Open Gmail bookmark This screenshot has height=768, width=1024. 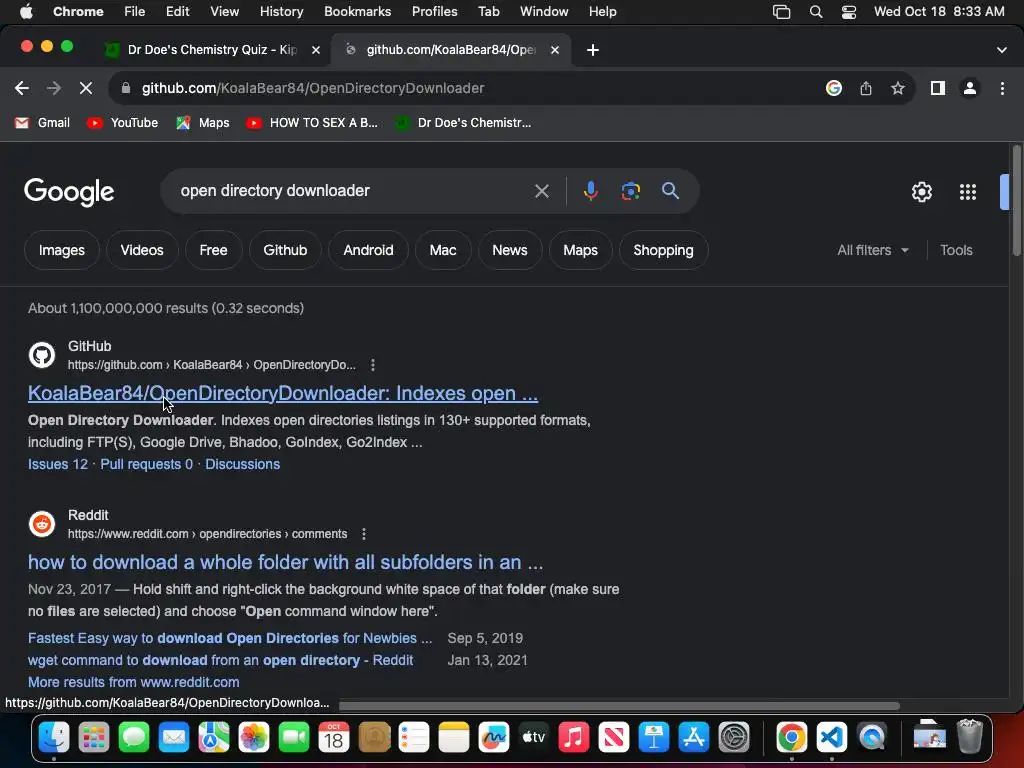pyautogui.click(x=42, y=123)
